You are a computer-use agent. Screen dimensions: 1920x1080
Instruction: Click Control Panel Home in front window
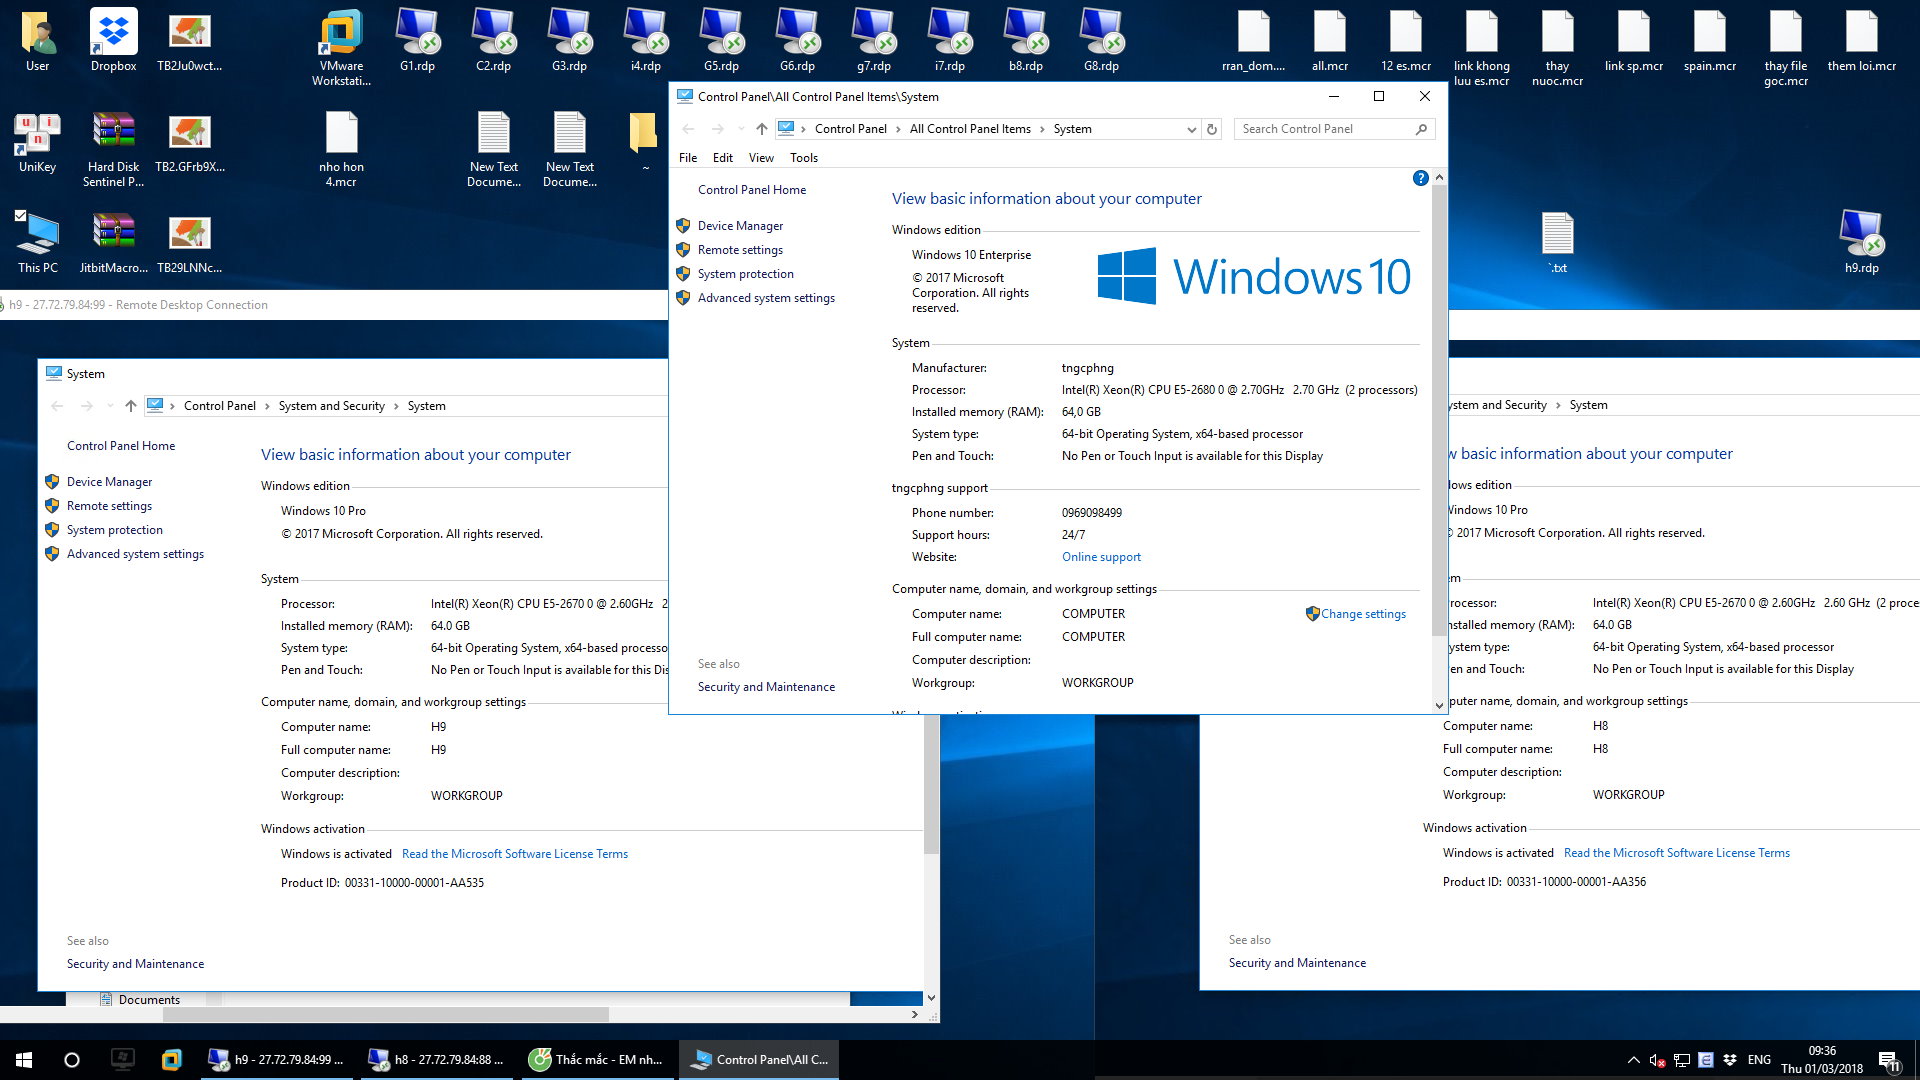pos(752,190)
